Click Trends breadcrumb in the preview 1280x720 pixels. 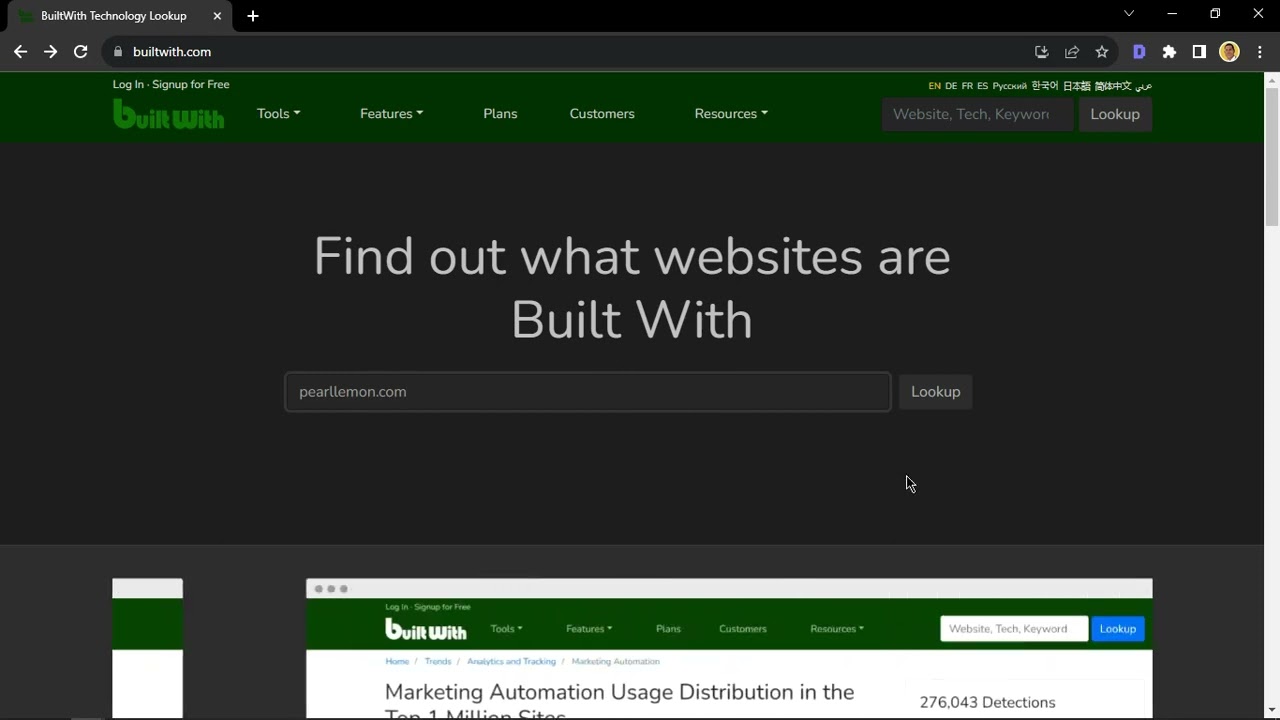point(438,662)
